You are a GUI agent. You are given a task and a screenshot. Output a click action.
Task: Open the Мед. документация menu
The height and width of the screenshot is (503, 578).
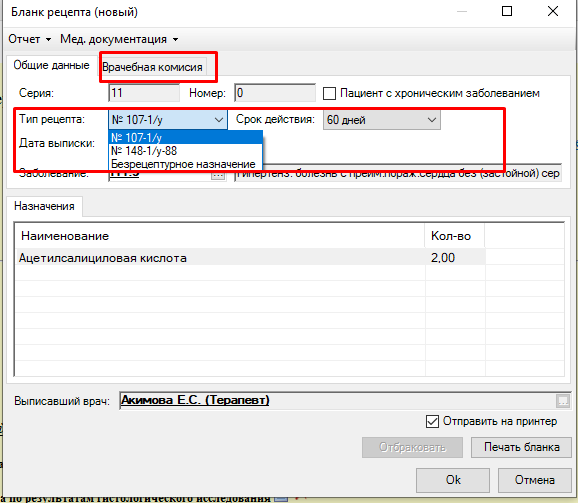coord(119,39)
